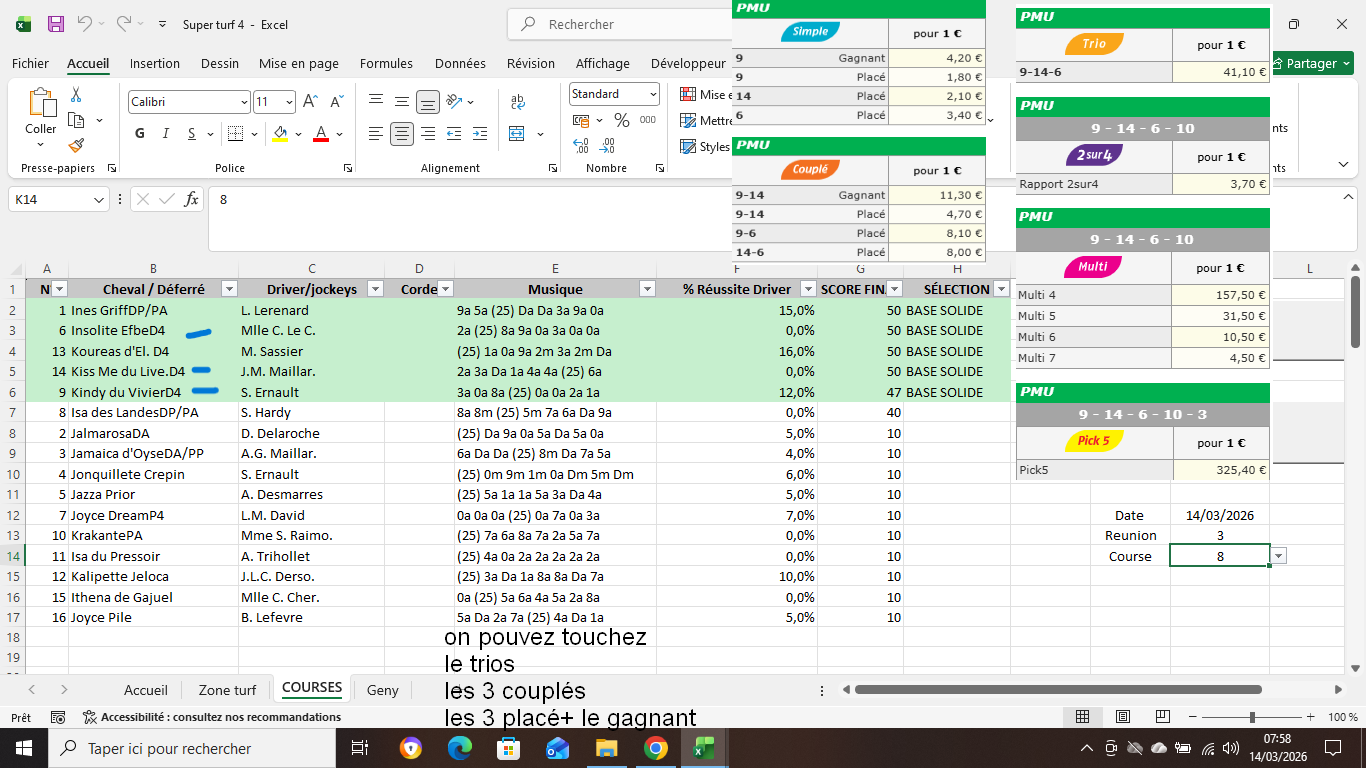
Task: Open filter dropdown for Cheval / Déferré column
Action: [229, 289]
